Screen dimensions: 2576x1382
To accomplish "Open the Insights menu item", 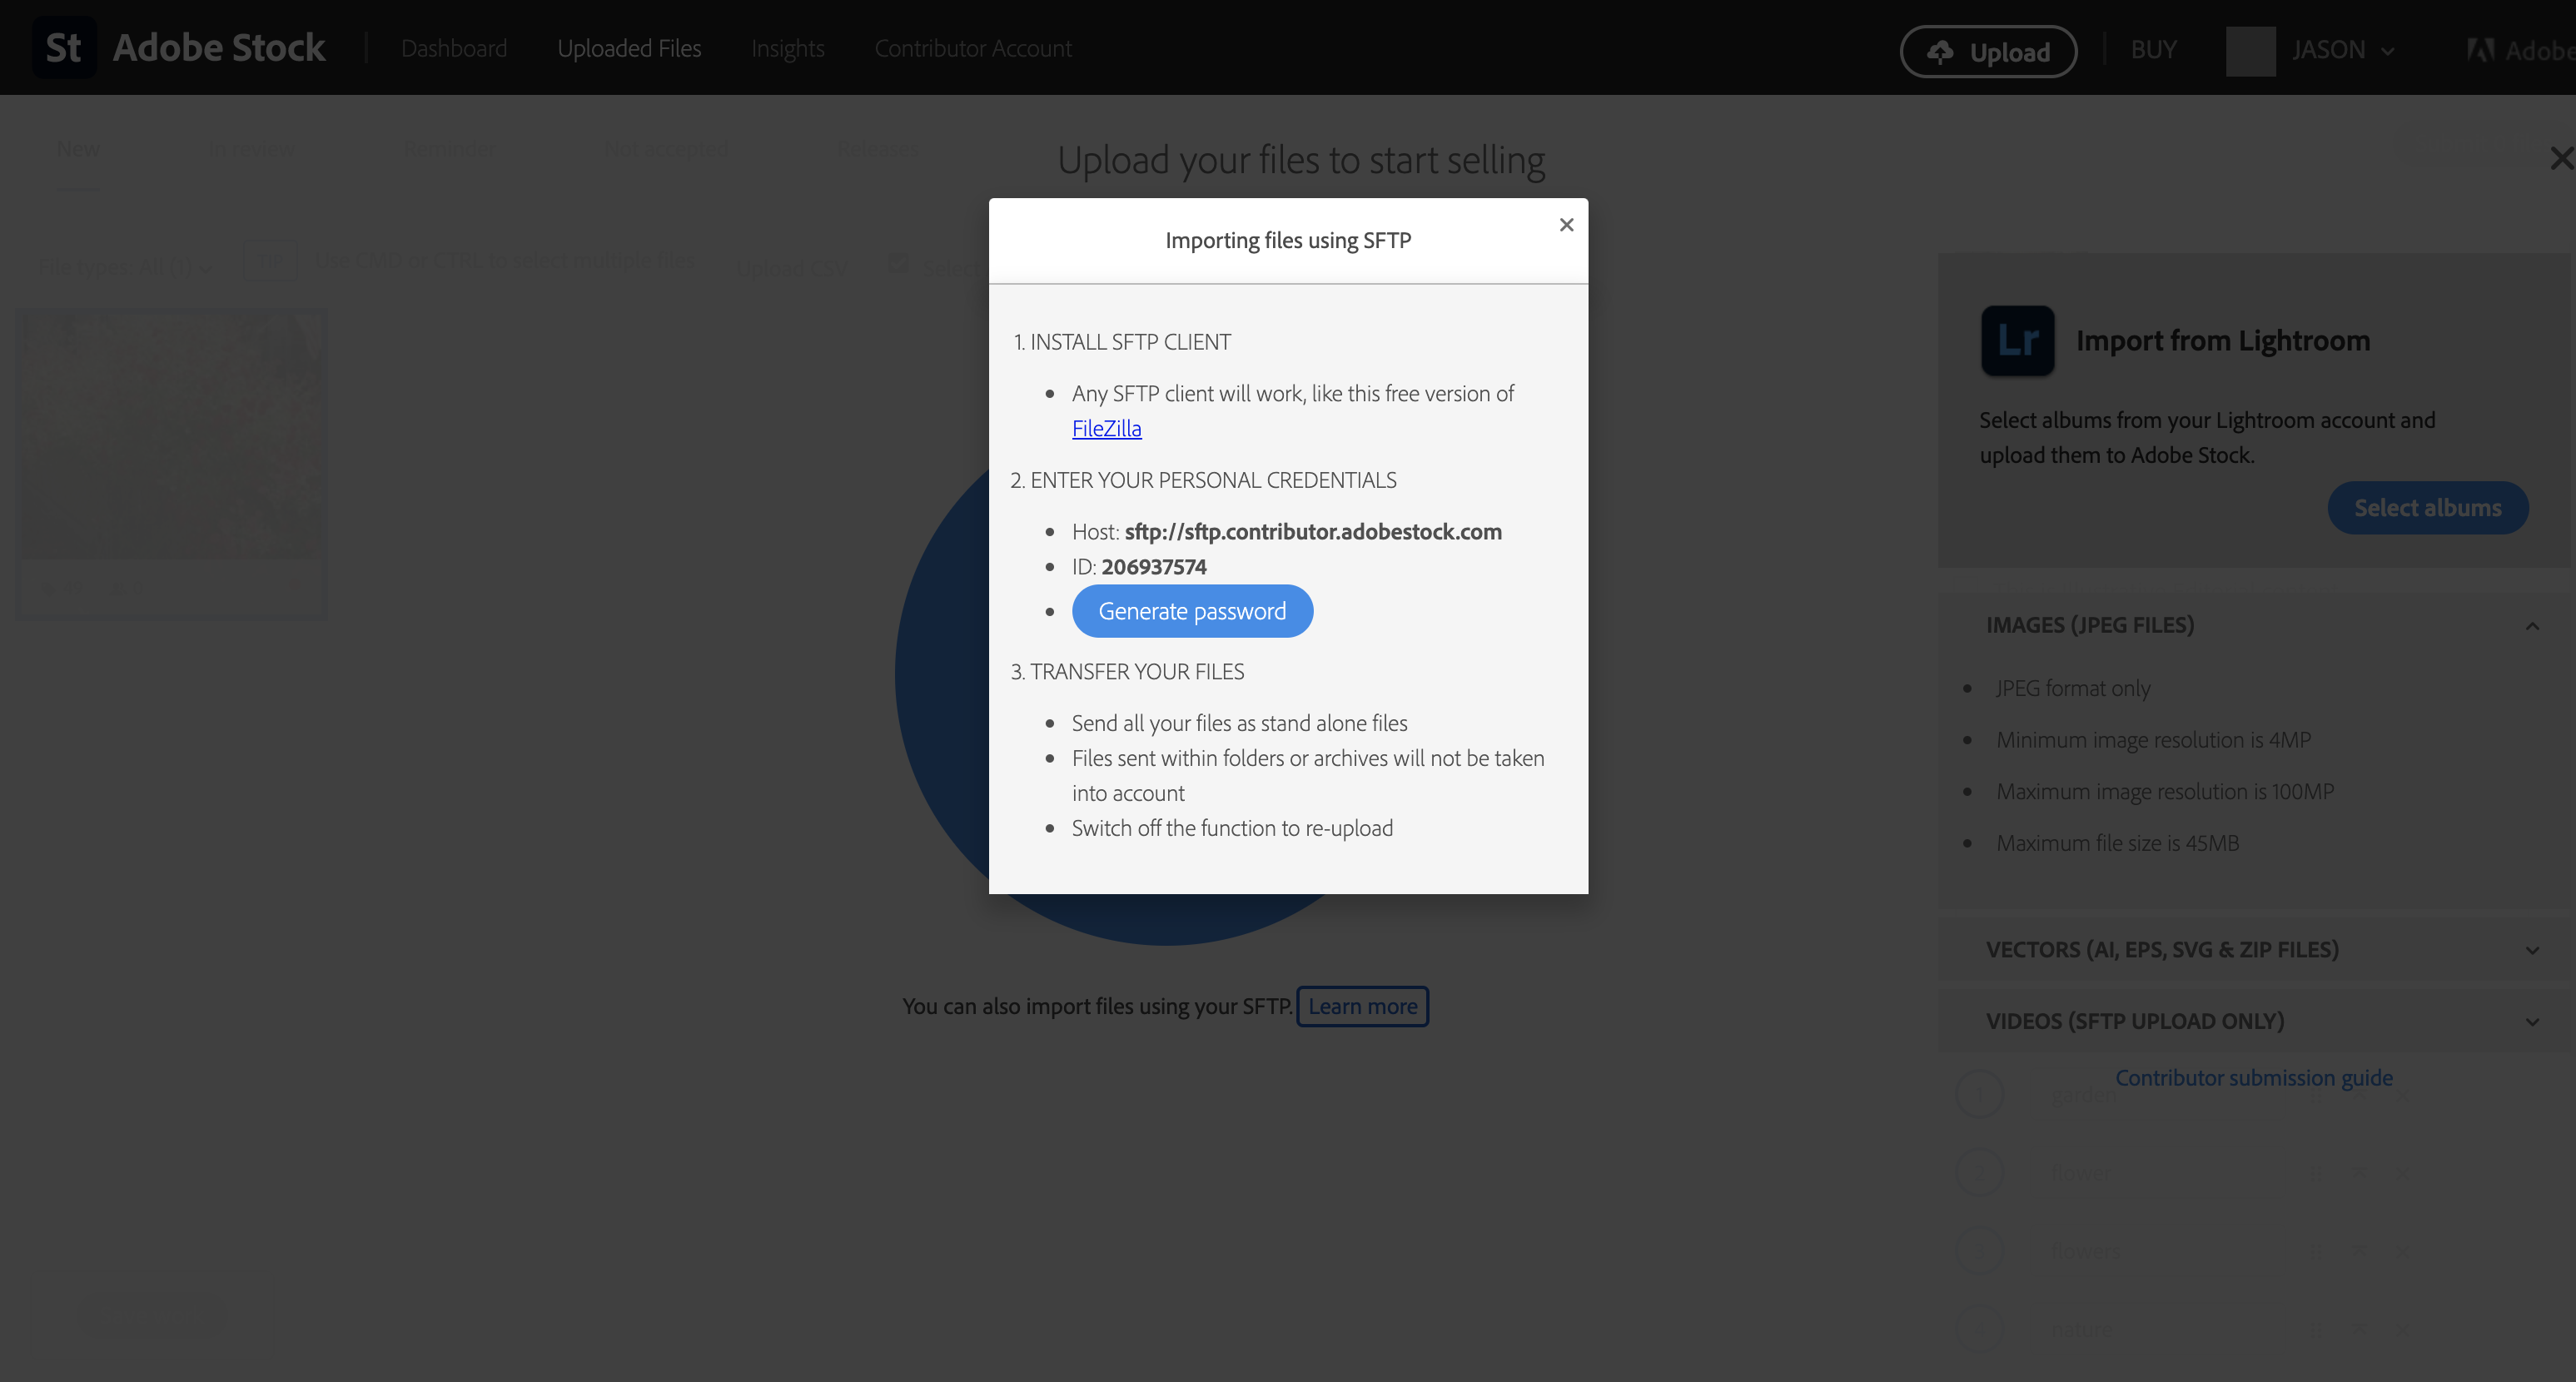I will pos(787,47).
